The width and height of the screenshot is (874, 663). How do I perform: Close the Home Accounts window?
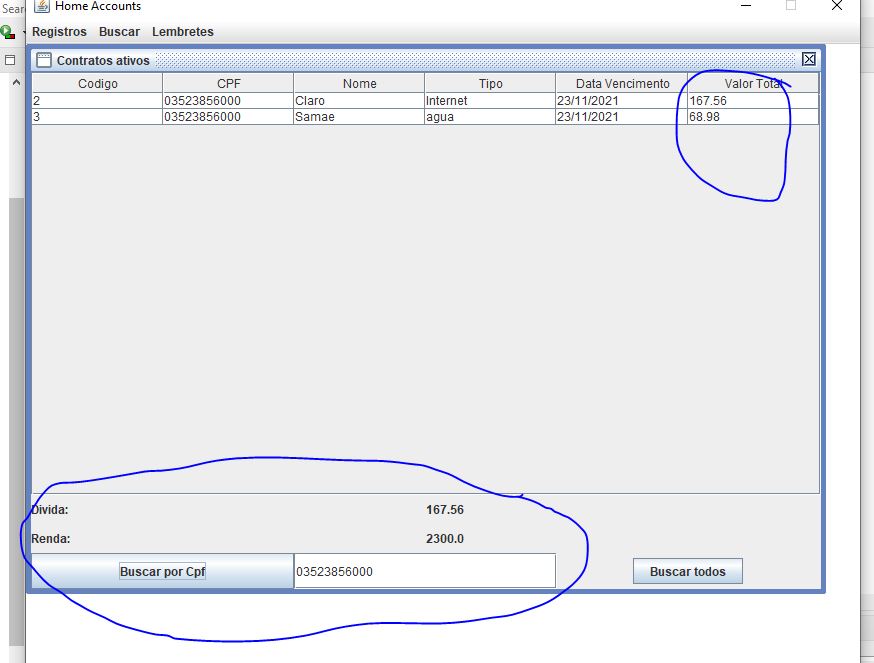[x=837, y=6]
